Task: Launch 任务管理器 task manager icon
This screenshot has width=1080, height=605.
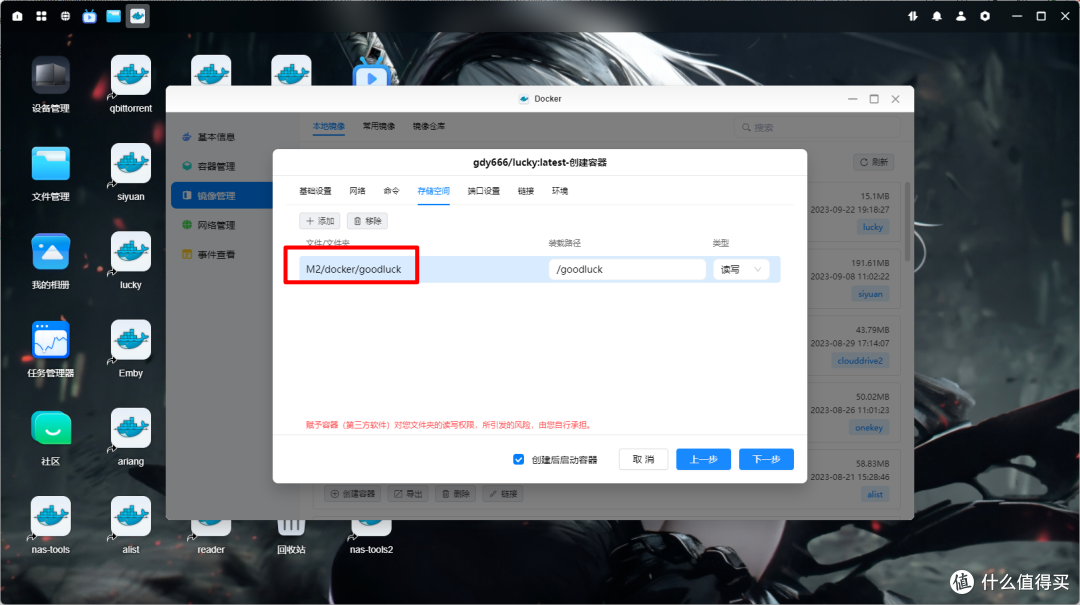Action: tap(50, 340)
